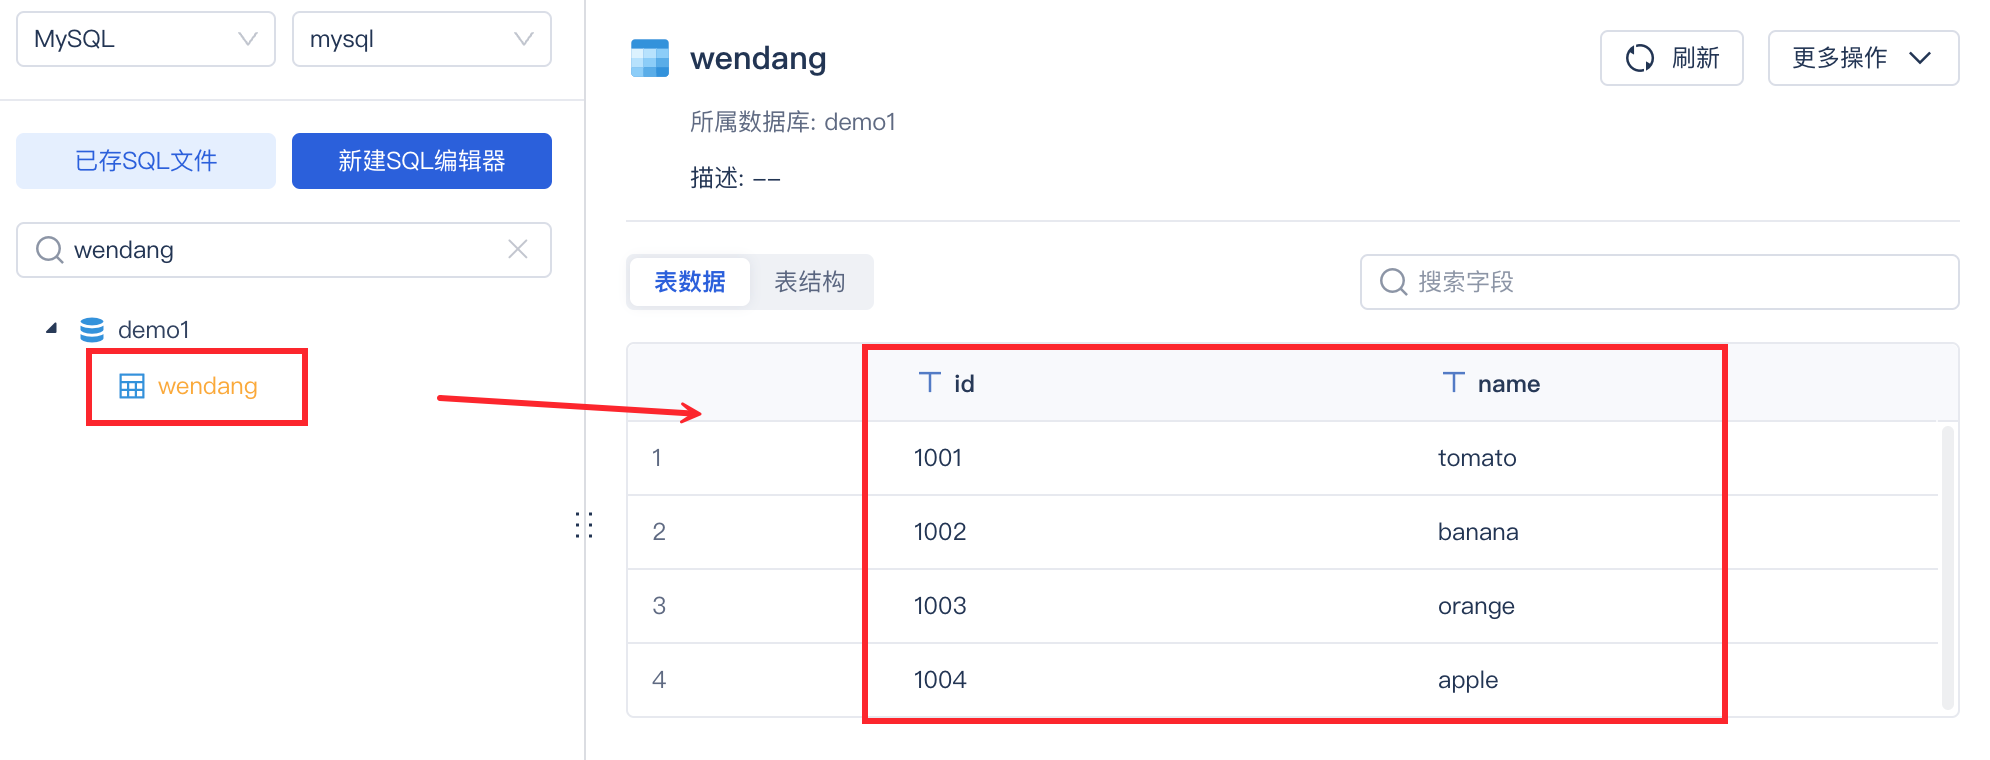Screen dimensions: 1990x760
Task: Click the refresh circular arrow icon
Action: click(1639, 58)
